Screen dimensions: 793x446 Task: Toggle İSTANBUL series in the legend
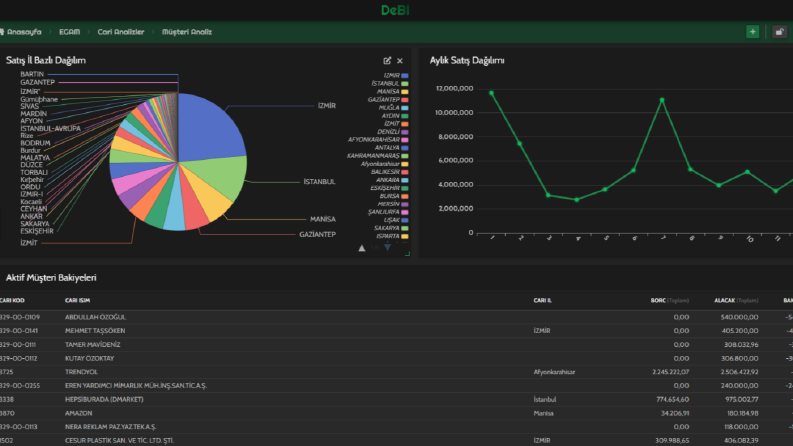(389, 83)
